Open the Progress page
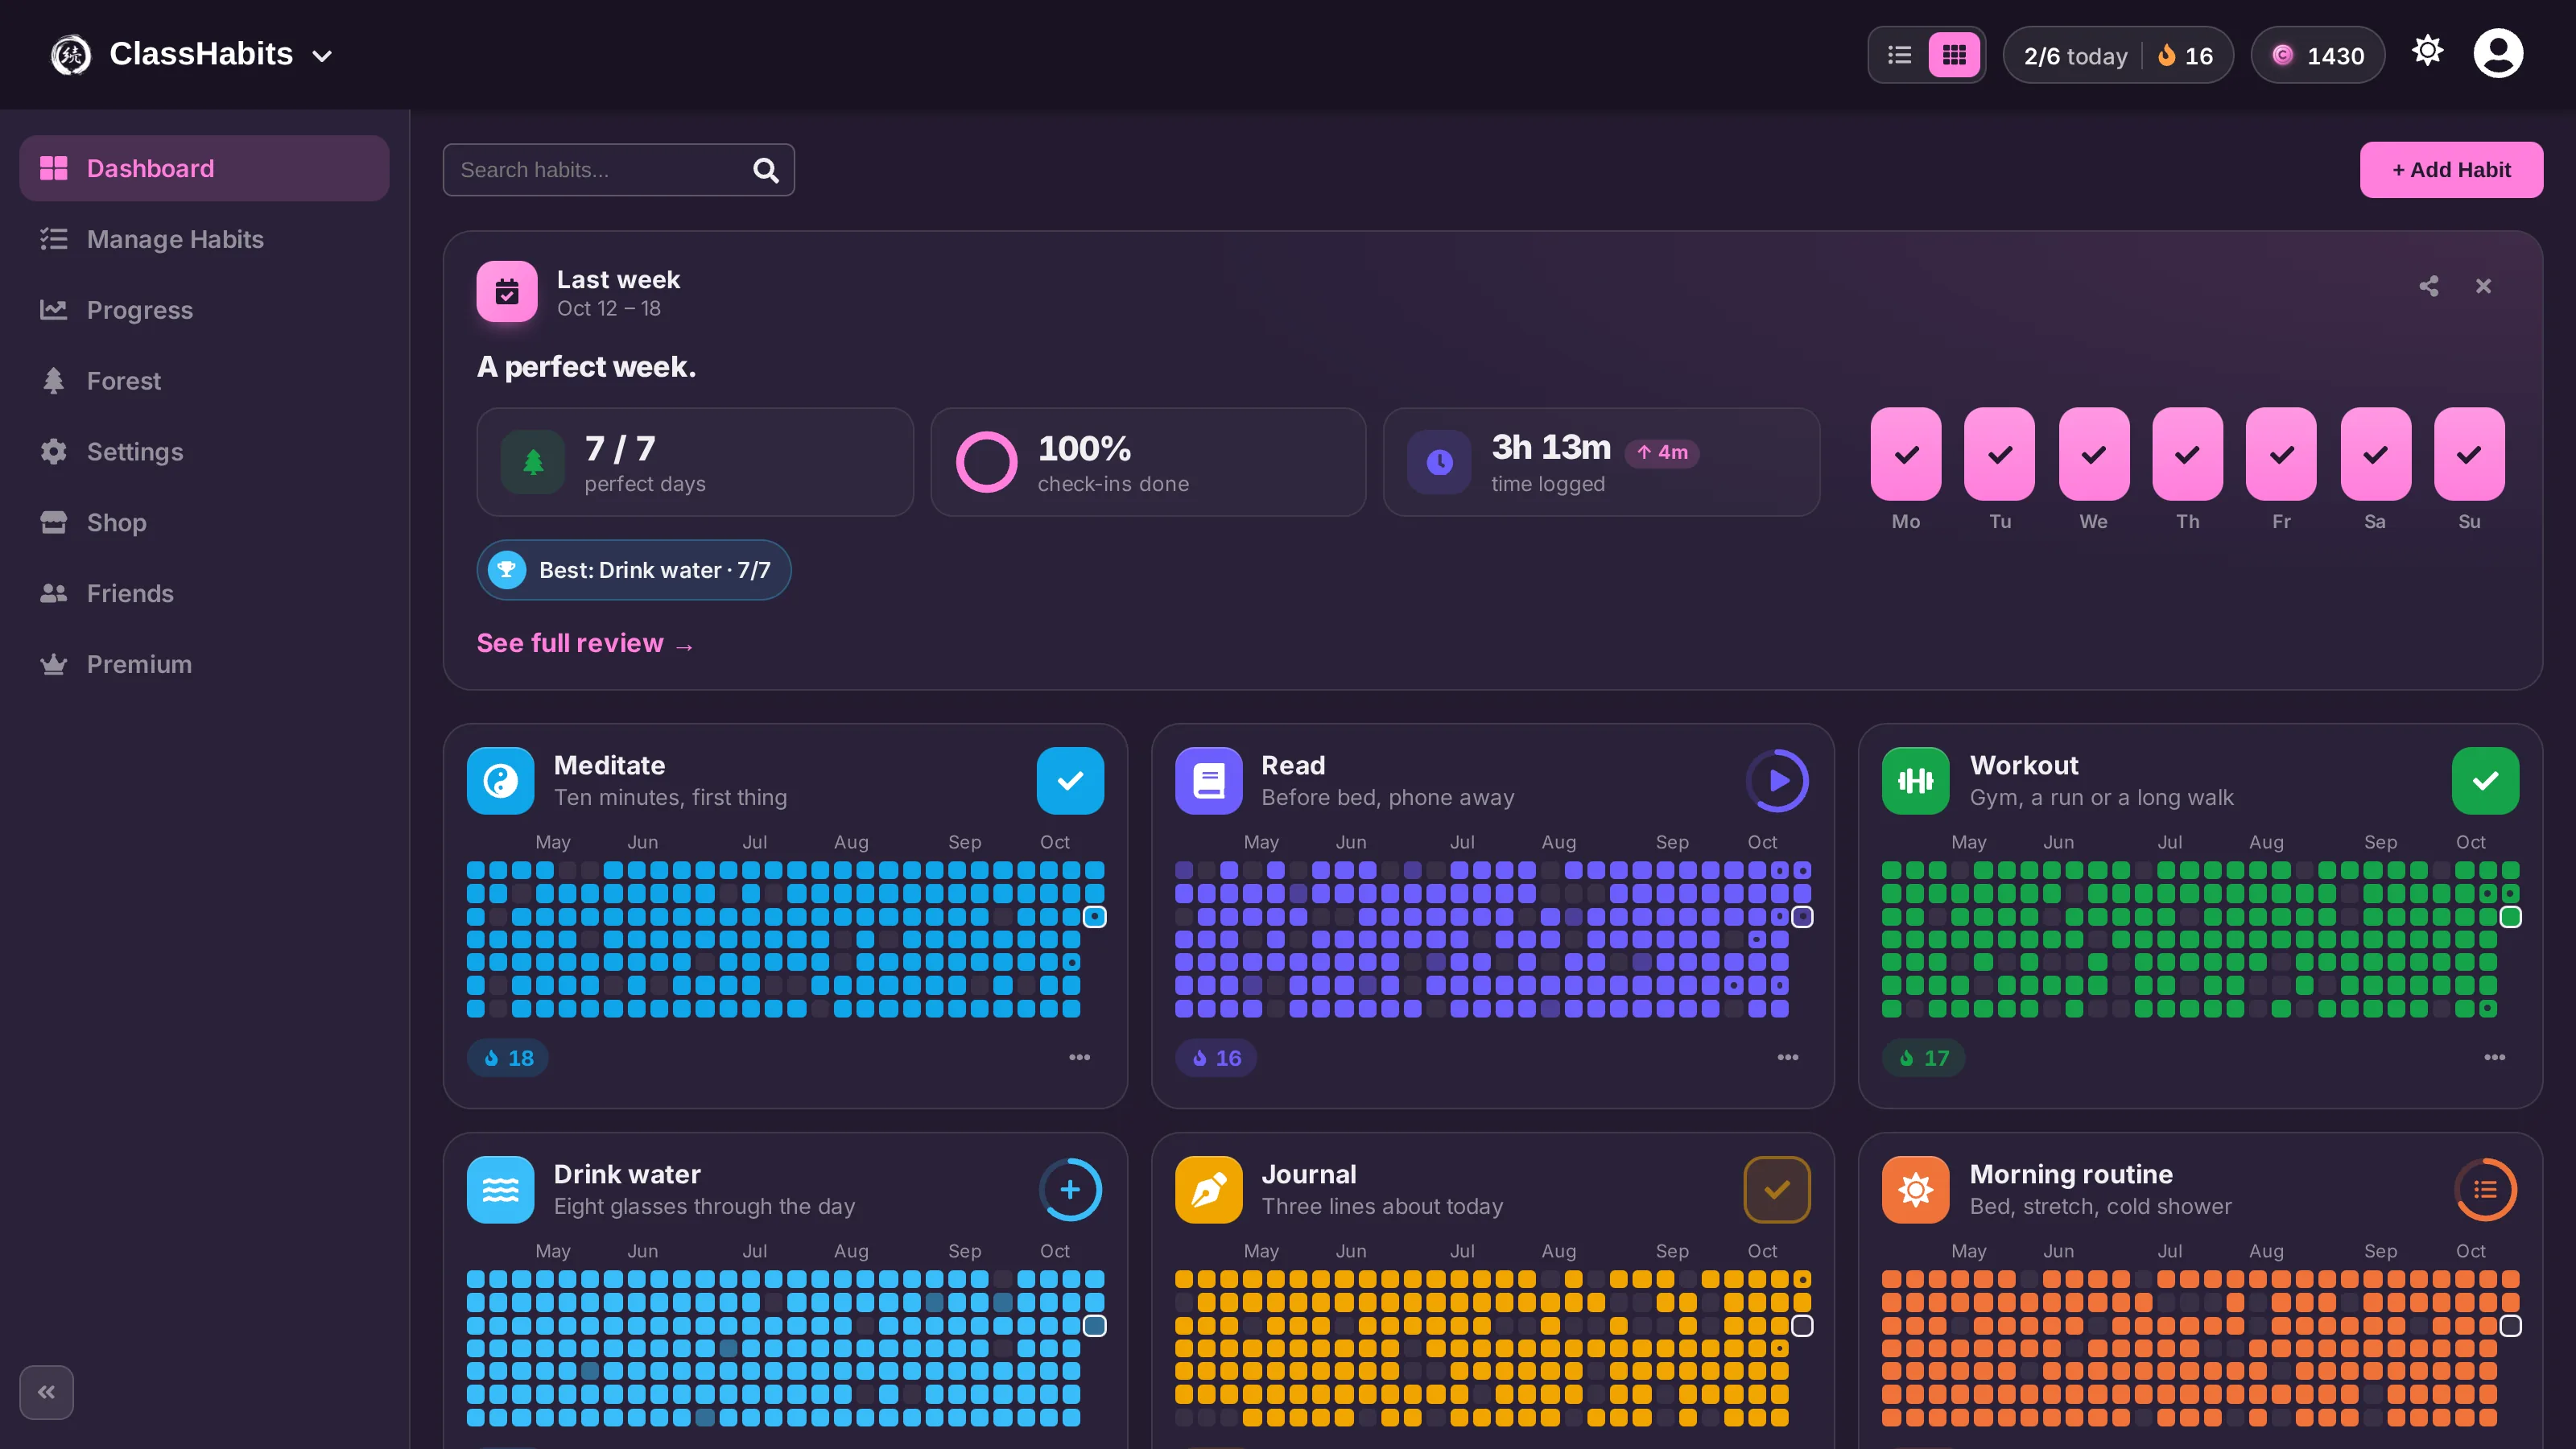Screen dimensions: 2576x1449 204,310
